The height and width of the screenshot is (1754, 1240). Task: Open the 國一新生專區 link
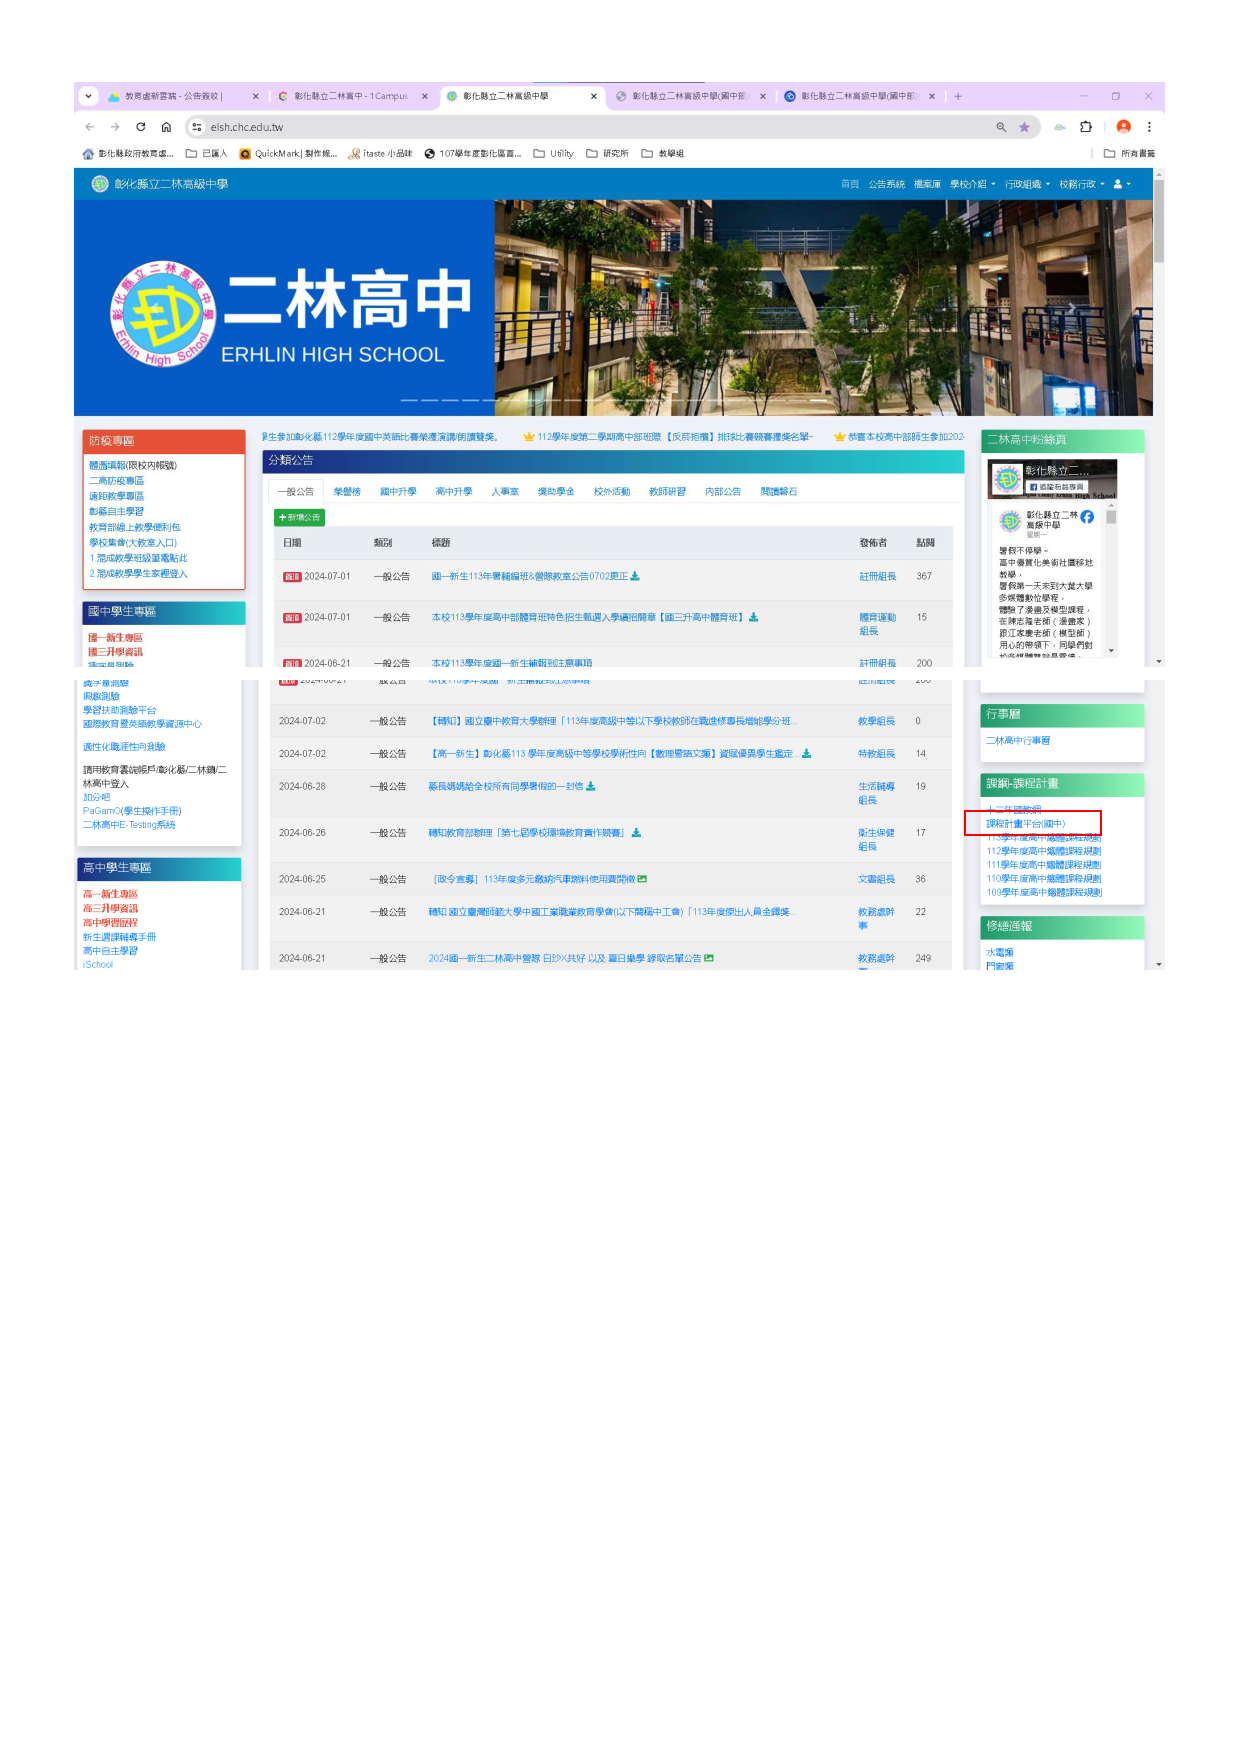[115, 637]
